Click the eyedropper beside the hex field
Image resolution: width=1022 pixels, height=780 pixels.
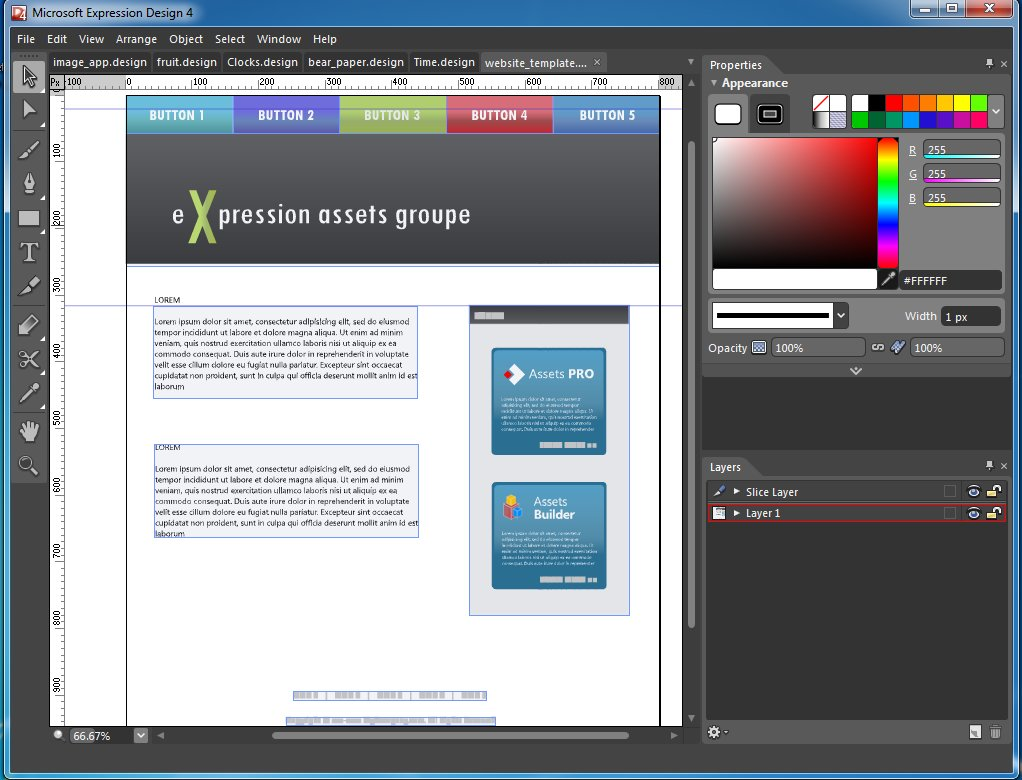tap(887, 279)
